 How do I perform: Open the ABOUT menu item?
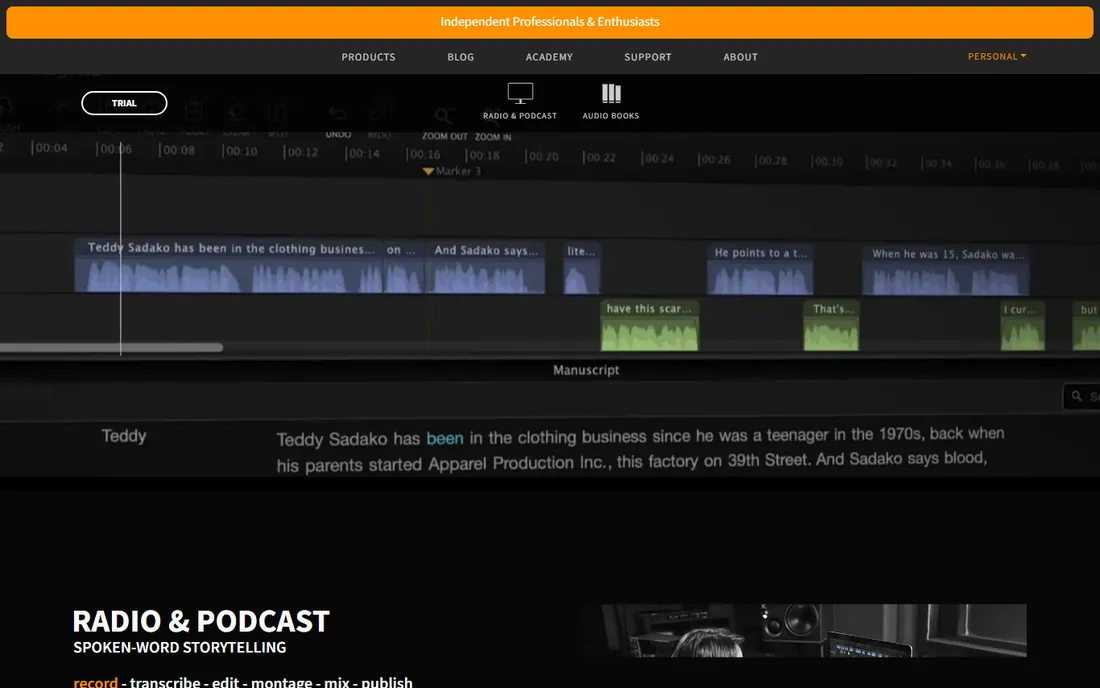[741, 57]
